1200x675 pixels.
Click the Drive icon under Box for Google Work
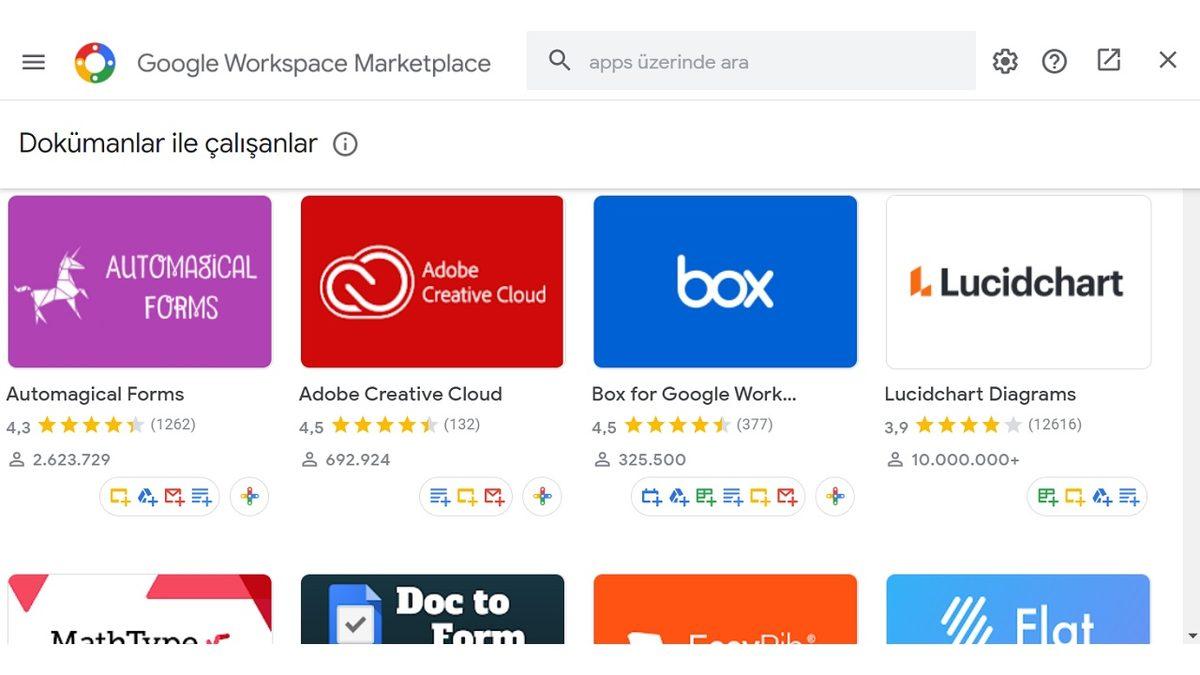coord(676,496)
